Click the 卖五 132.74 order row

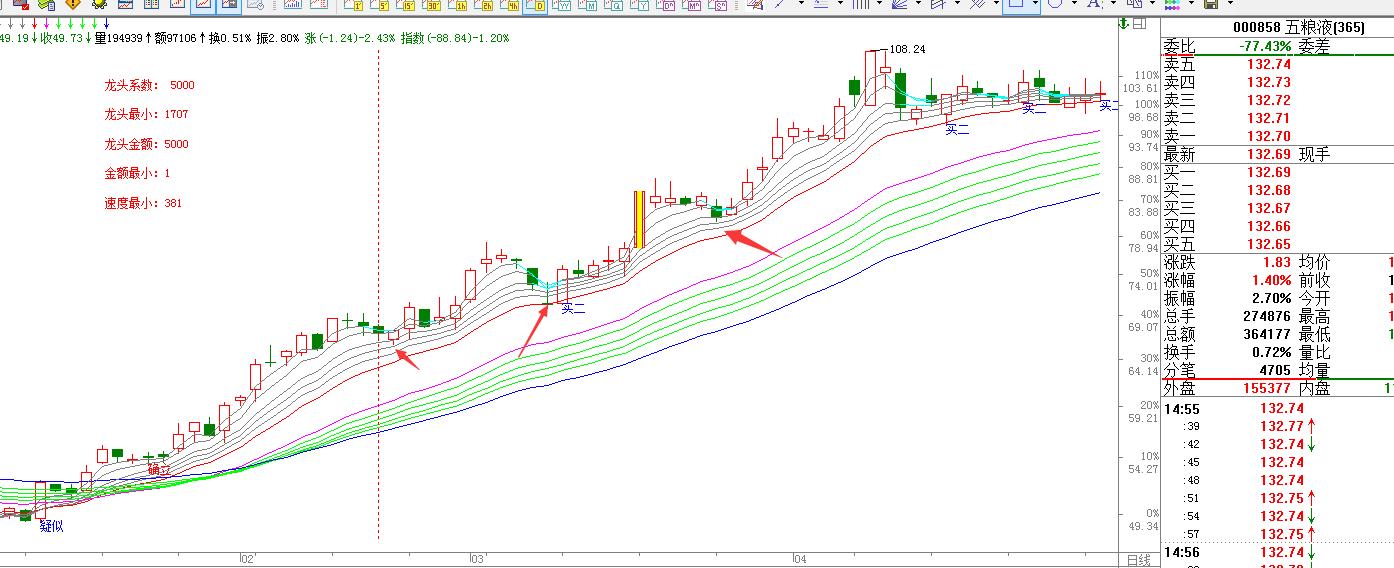point(1277,64)
